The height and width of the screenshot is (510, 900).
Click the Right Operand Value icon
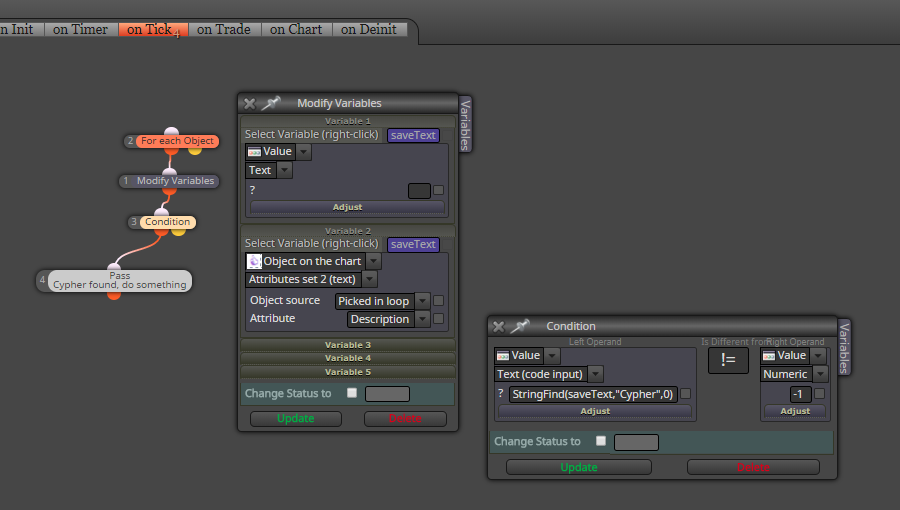pos(769,356)
